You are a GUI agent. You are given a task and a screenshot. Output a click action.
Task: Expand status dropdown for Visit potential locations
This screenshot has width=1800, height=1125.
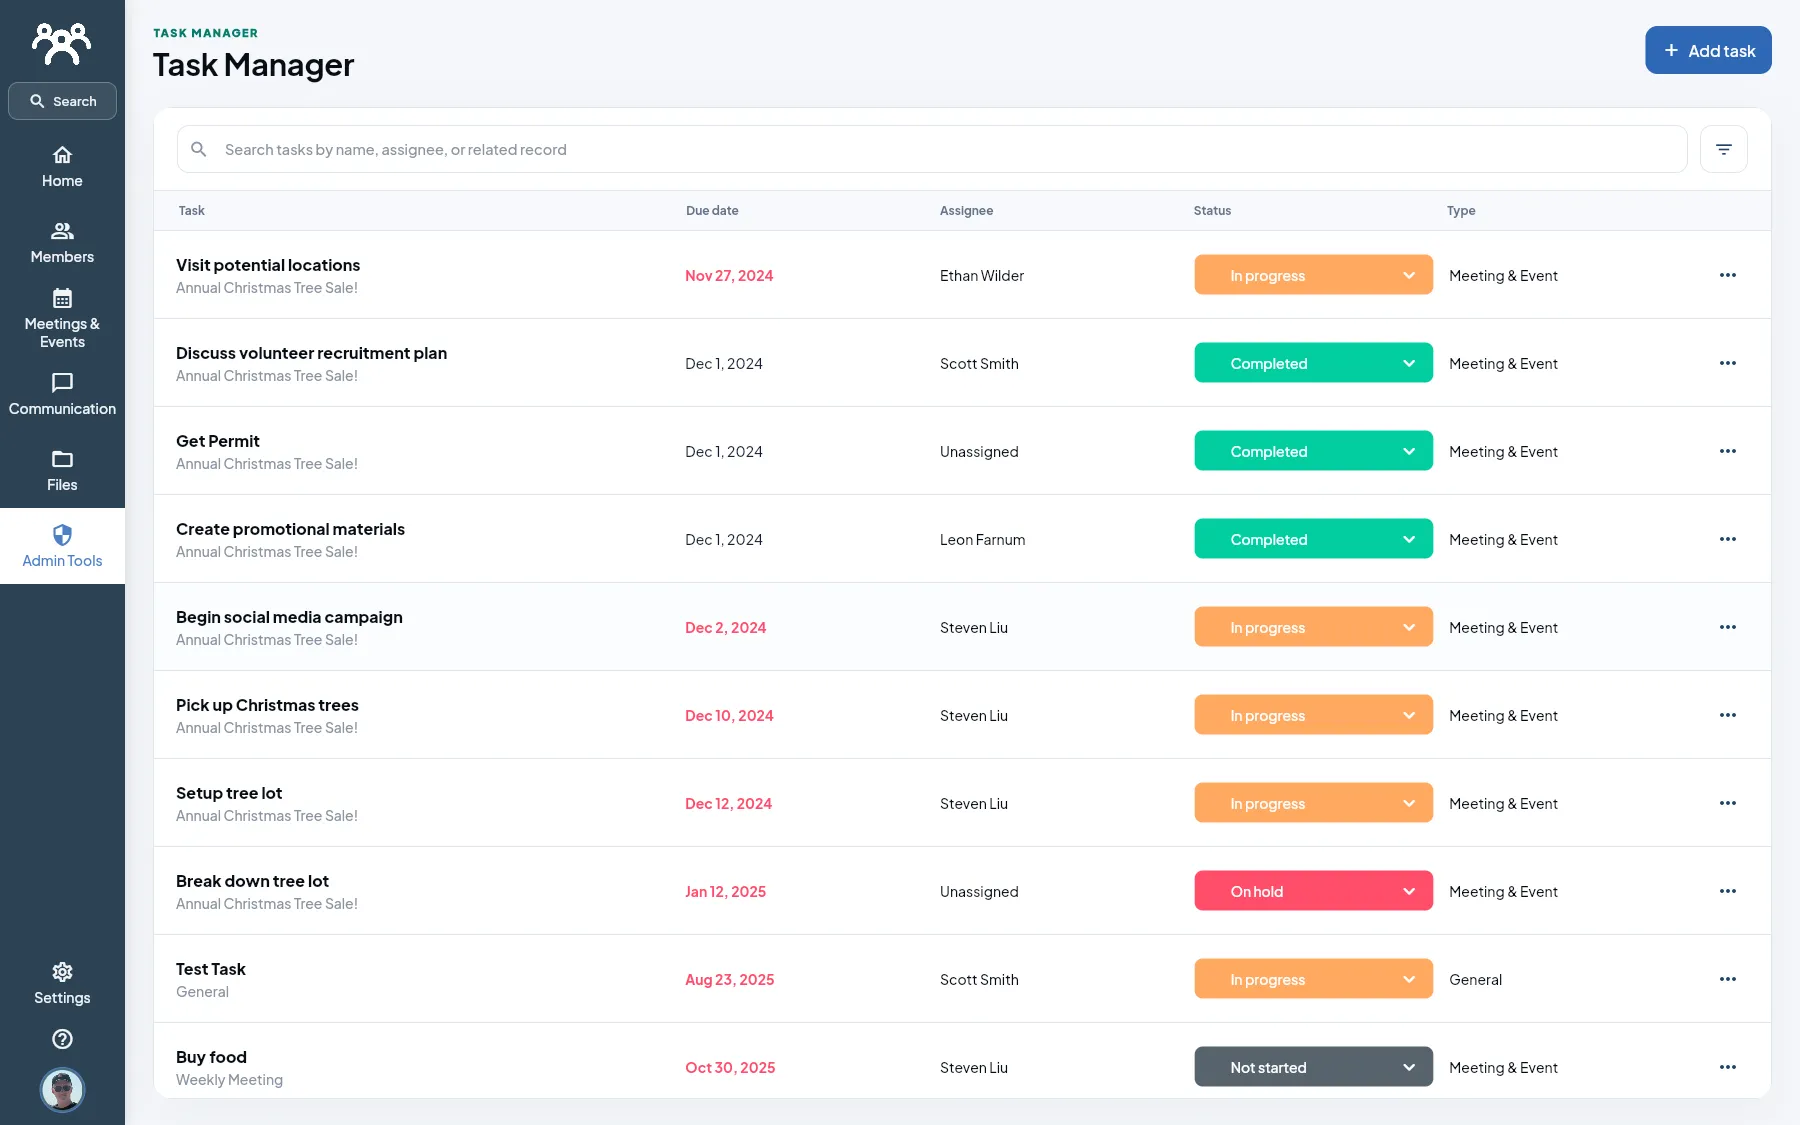pyautogui.click(x=1313, y=275)
